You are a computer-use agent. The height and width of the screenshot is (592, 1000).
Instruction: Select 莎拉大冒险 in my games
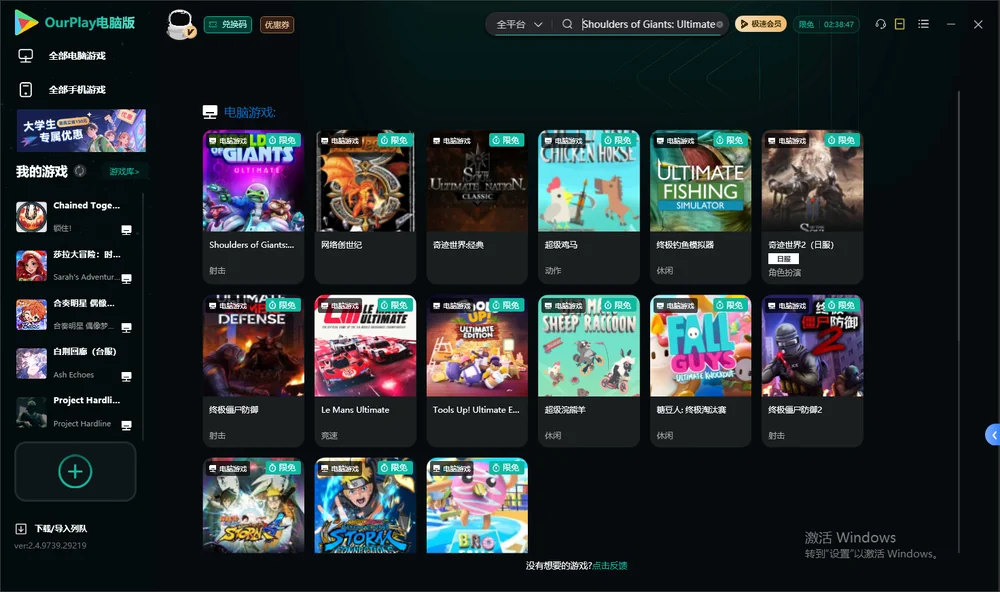point(73,265)
